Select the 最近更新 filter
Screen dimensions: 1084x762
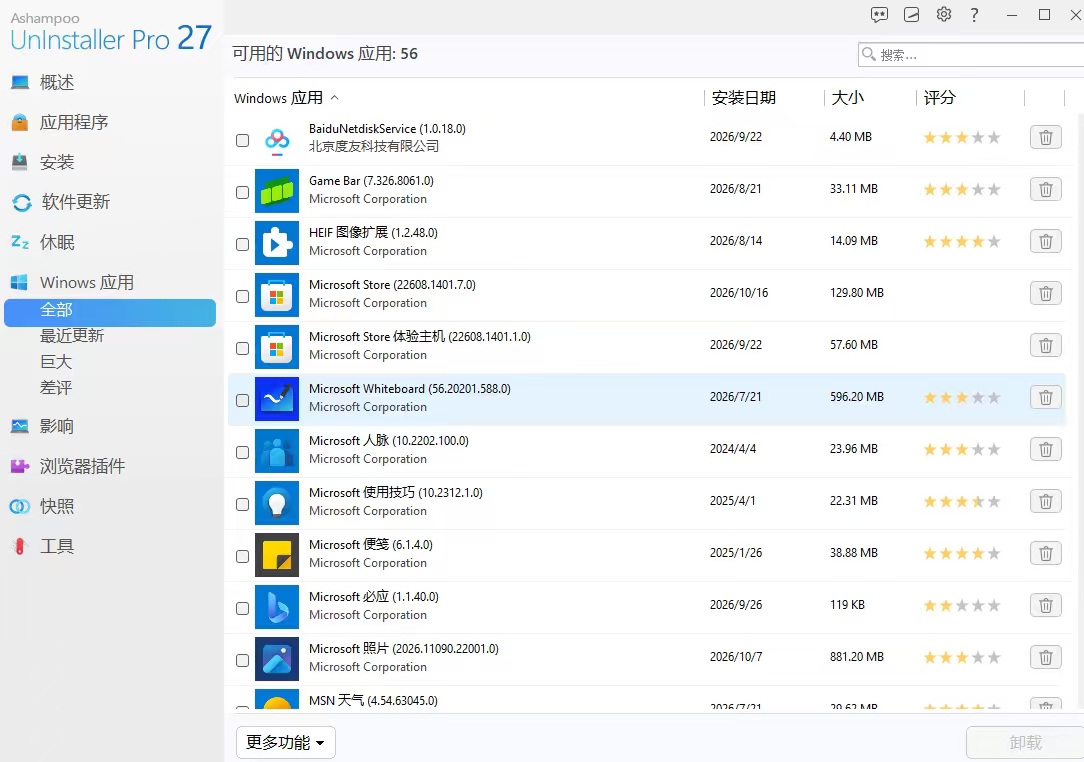click(72, 336)
